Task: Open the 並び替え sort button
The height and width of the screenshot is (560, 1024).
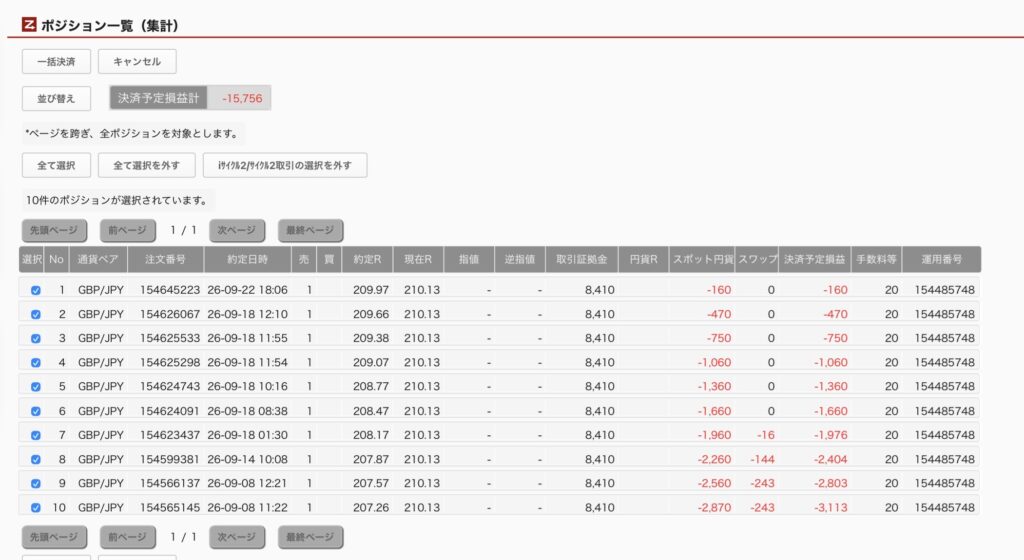Action: point(56,99)
